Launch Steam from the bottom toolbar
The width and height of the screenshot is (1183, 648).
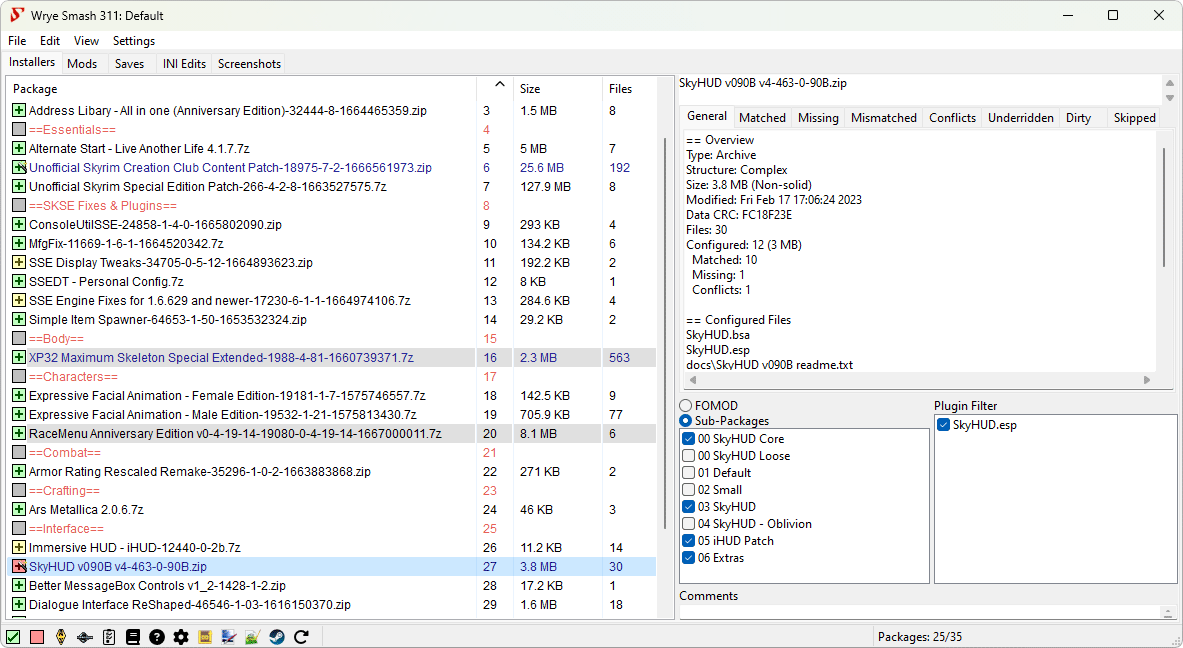click(x=277, y=637)
